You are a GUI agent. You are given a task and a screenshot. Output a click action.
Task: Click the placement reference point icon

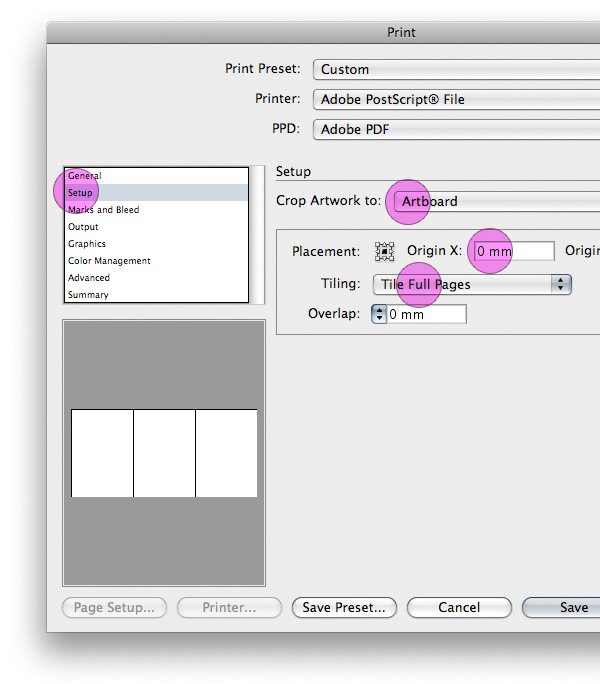[384, 252]
